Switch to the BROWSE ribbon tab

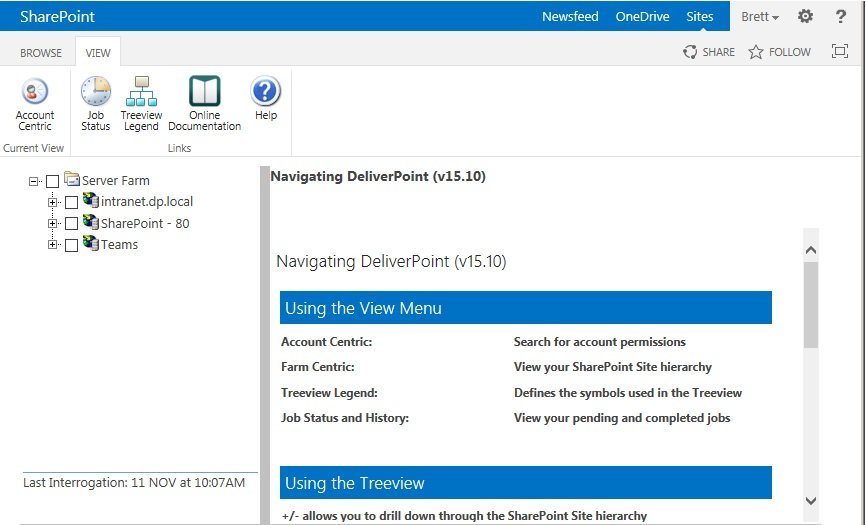point(41,53)
